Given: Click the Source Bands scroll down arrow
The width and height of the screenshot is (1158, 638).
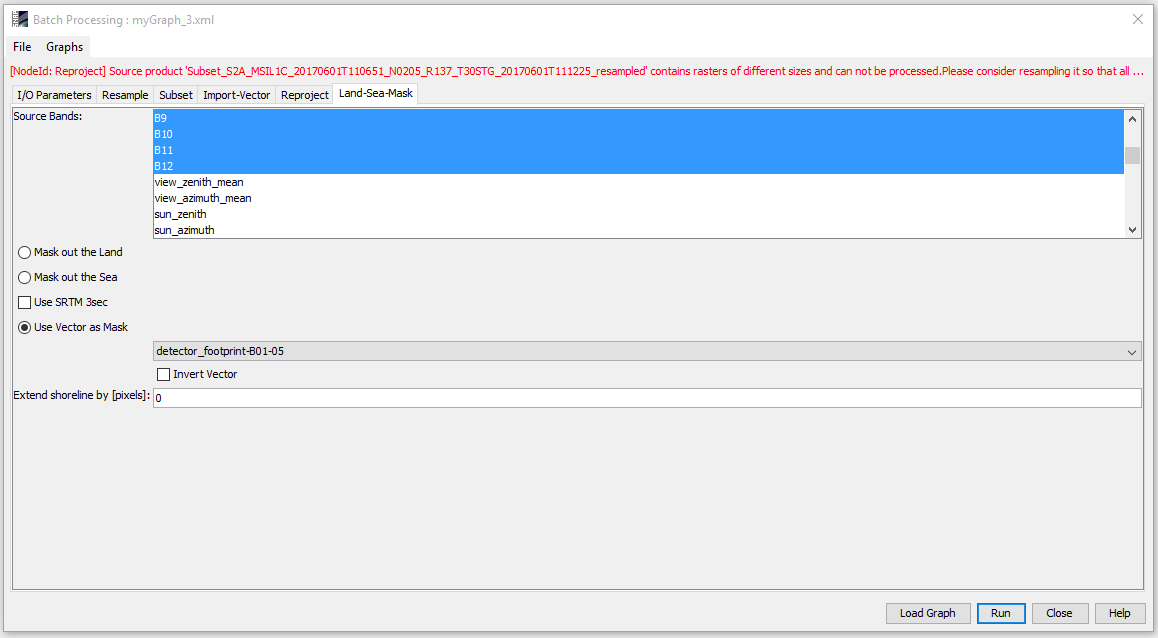Looking at the screenshot, I should (x=1132, y=230).
